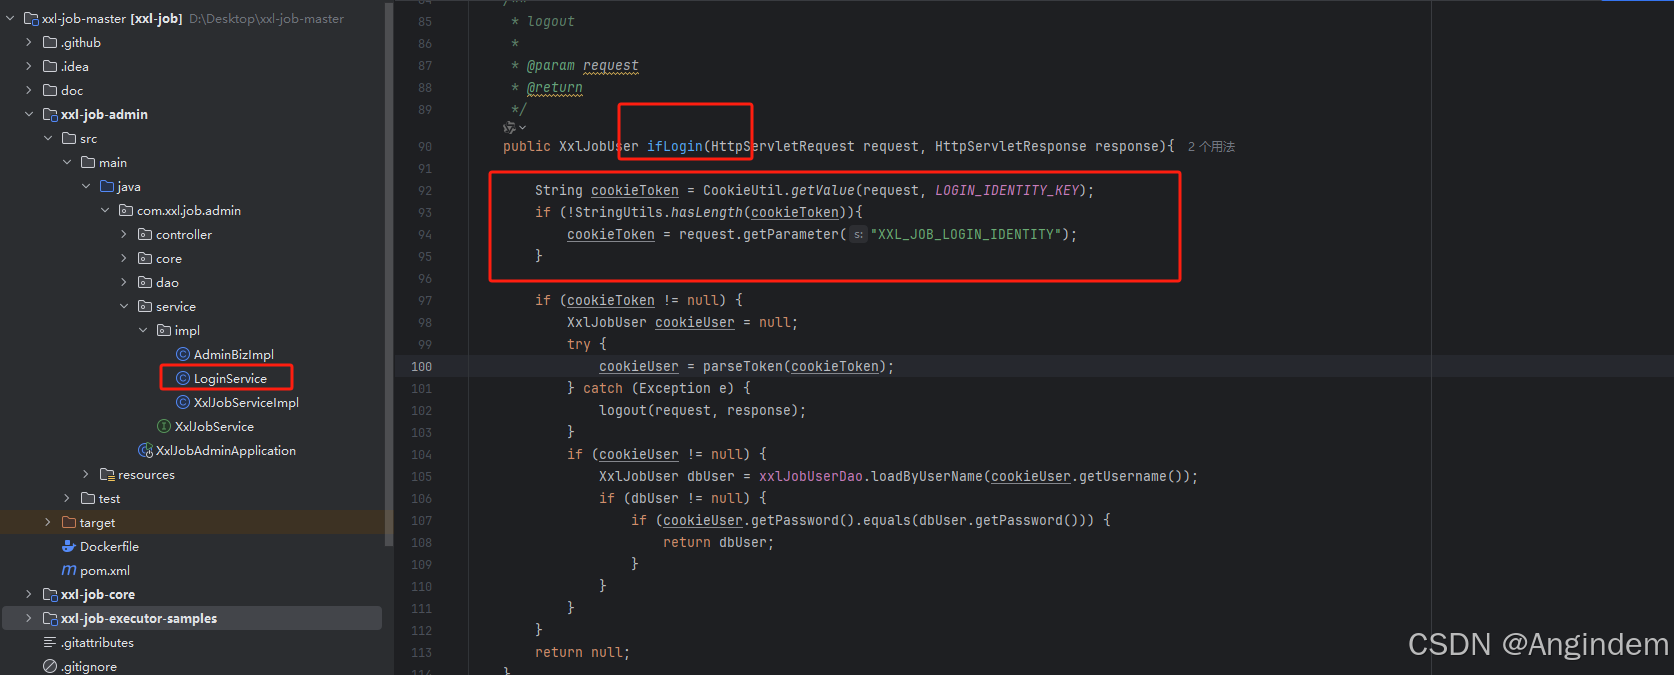Click the ifLogin method name

coord(675,146)
